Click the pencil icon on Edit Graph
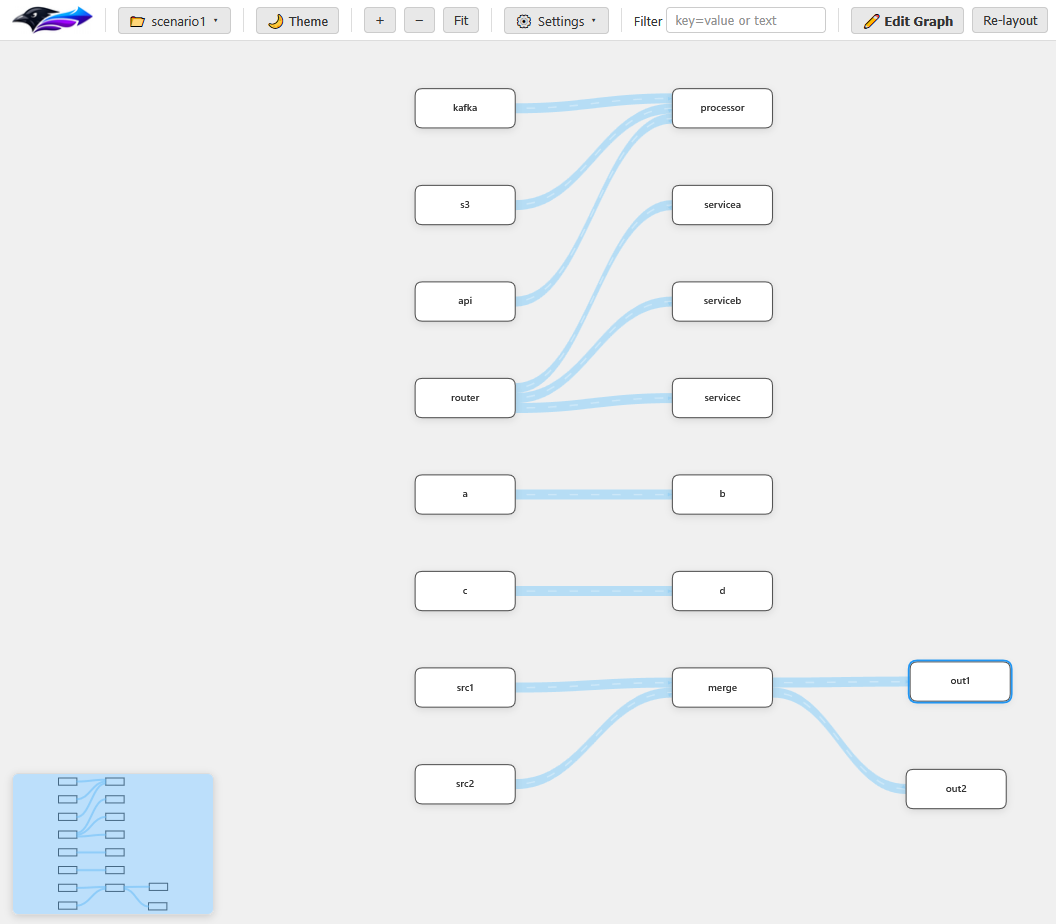The width and height of the screenshot is (1056, 924). [x=873, y=20]
